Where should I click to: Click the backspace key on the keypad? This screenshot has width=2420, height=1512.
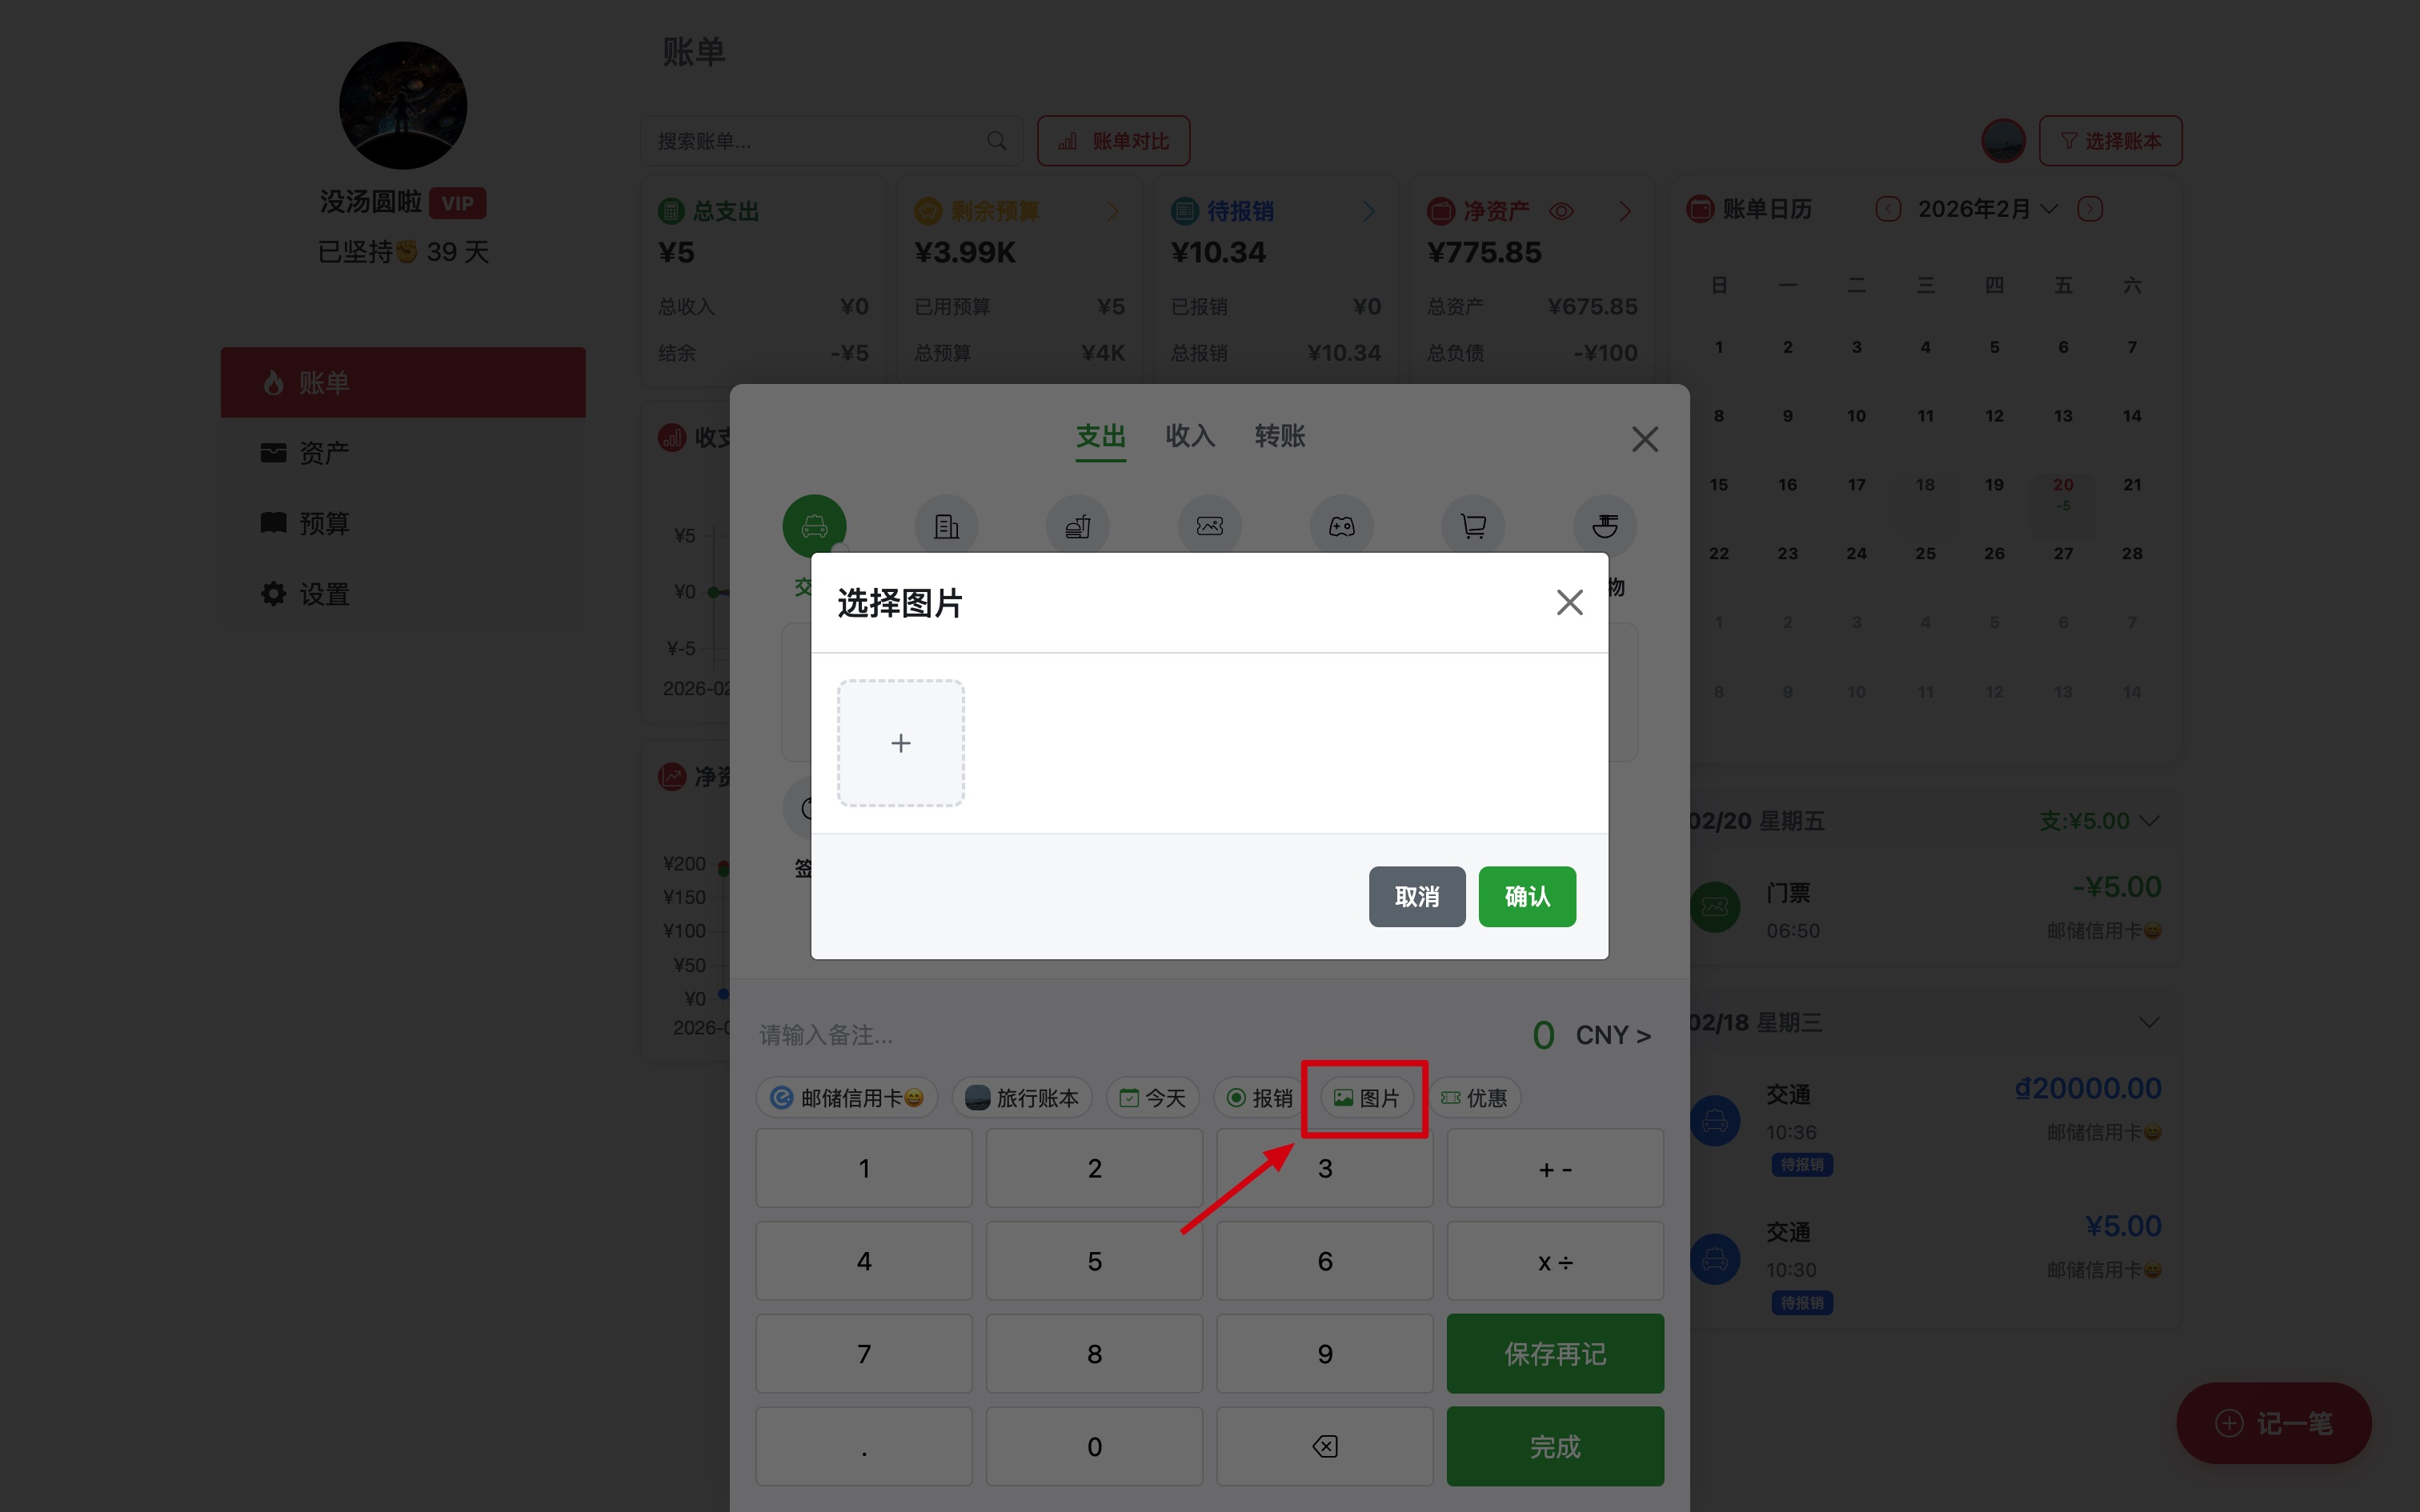click(1324, 1446)
